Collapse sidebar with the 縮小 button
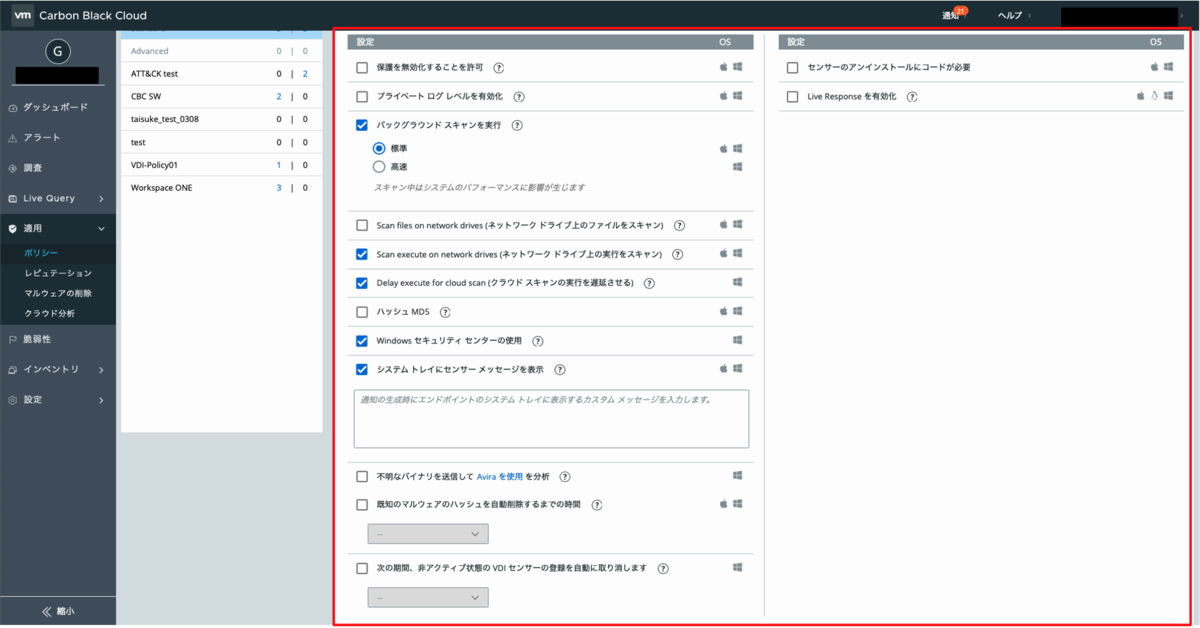The width and height of the screenshot is (1200, 628). 58,611
